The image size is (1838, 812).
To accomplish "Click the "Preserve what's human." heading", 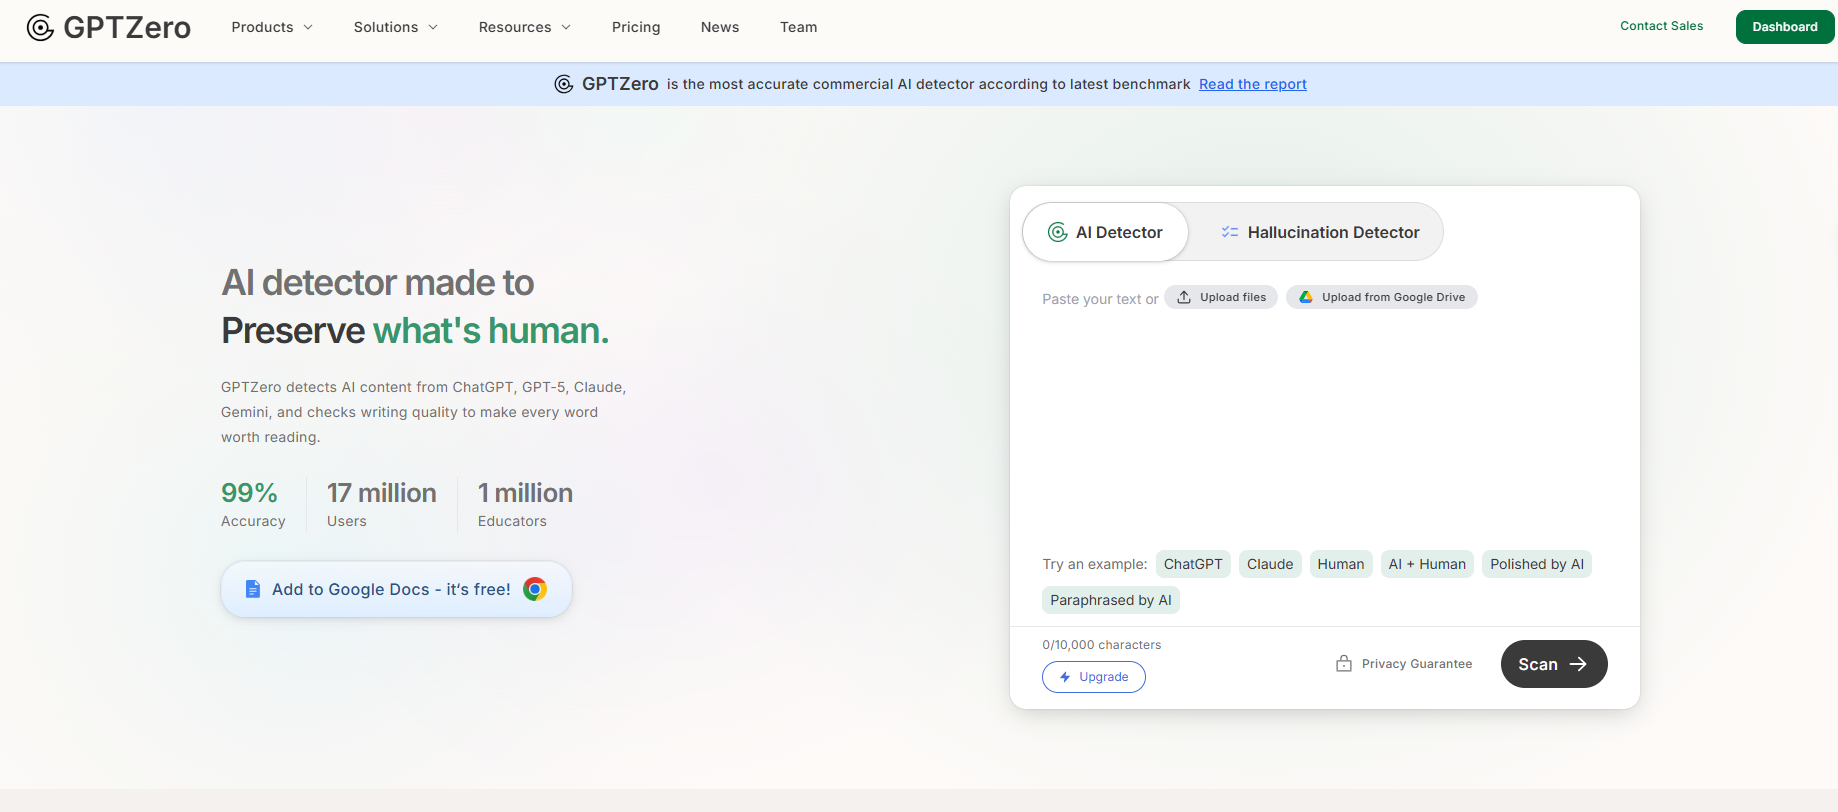I will pyautogui.click(x=415, y=330).
